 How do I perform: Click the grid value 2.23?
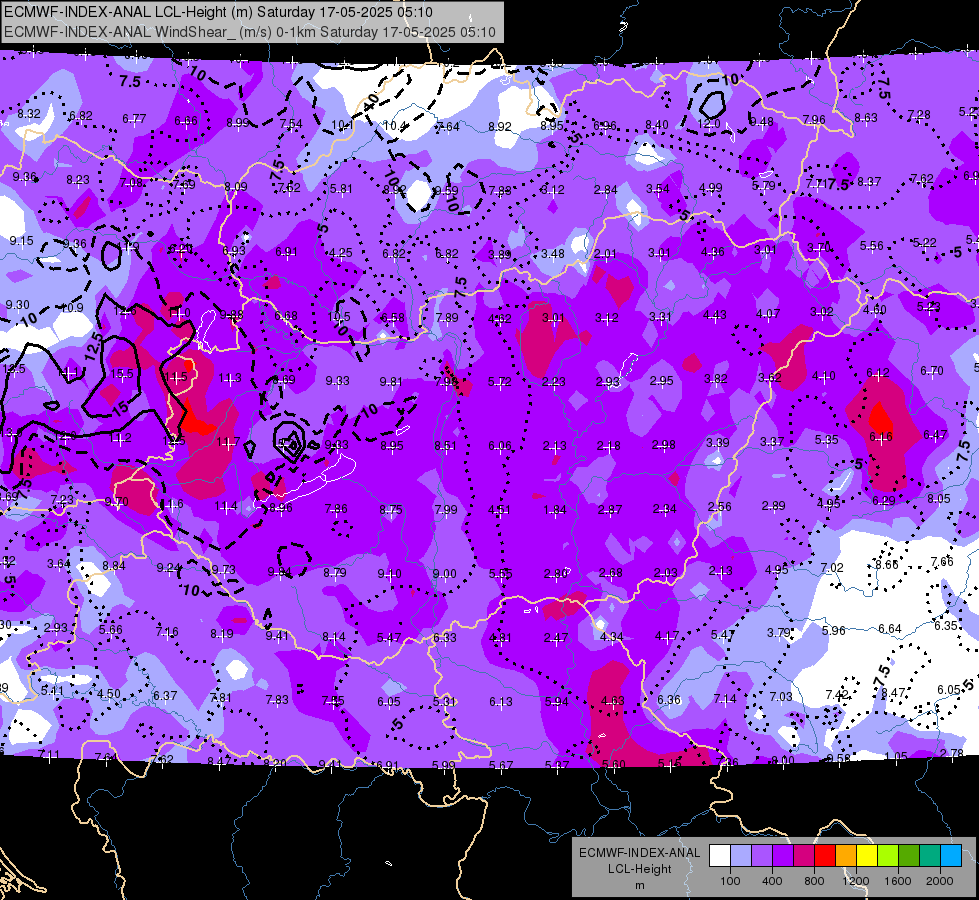click(x=554, y=382)
